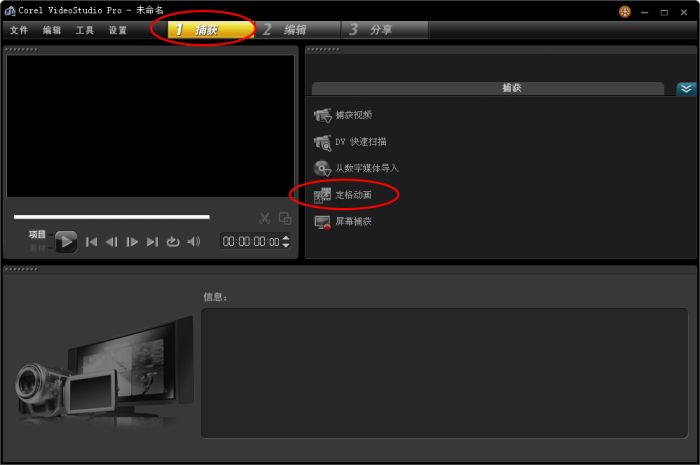This screenshot has width=700, height=465.
Task: Select the DV 快速扫描 option label
Action: [361, 142]
